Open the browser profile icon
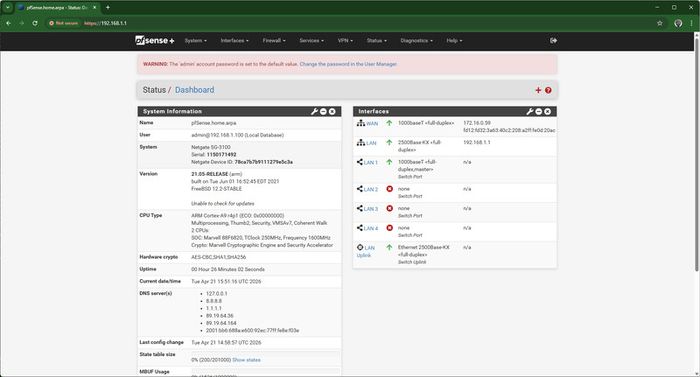 pos(678,23)
